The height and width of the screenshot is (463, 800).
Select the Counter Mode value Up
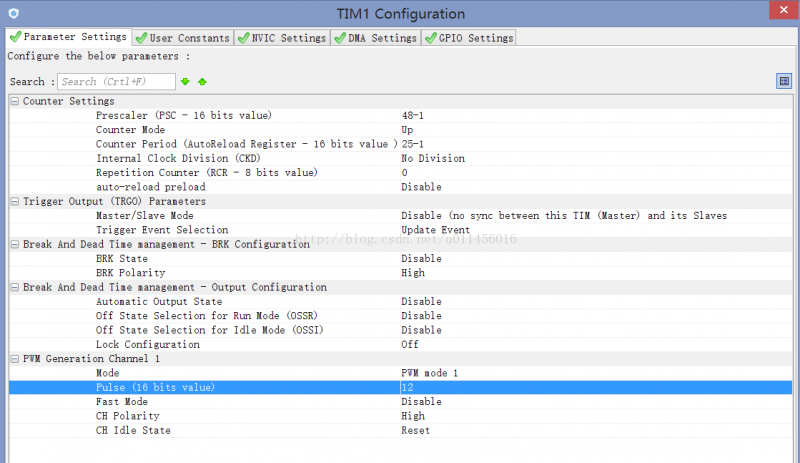click(x=407, y=130)
